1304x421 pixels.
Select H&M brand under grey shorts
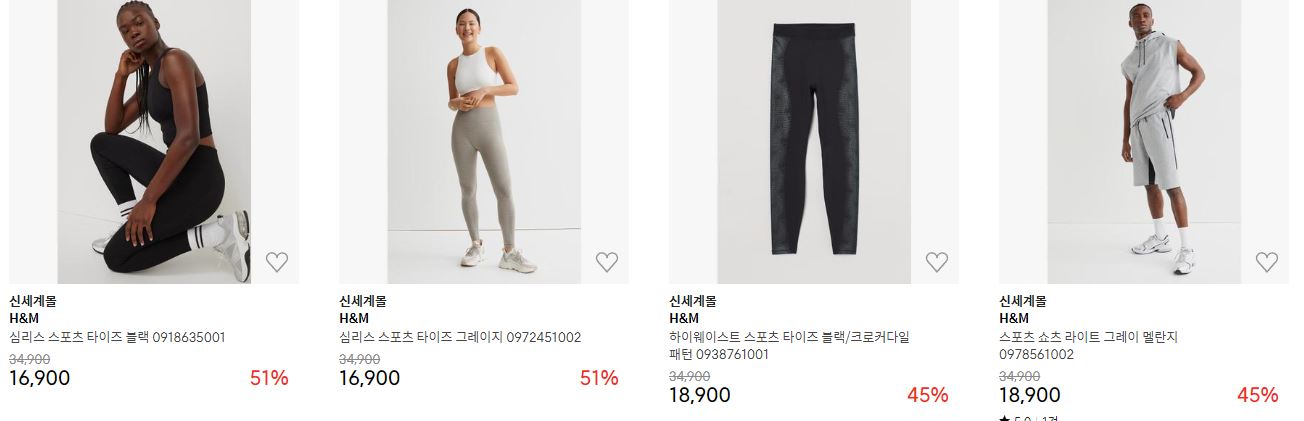(1014, 318)
